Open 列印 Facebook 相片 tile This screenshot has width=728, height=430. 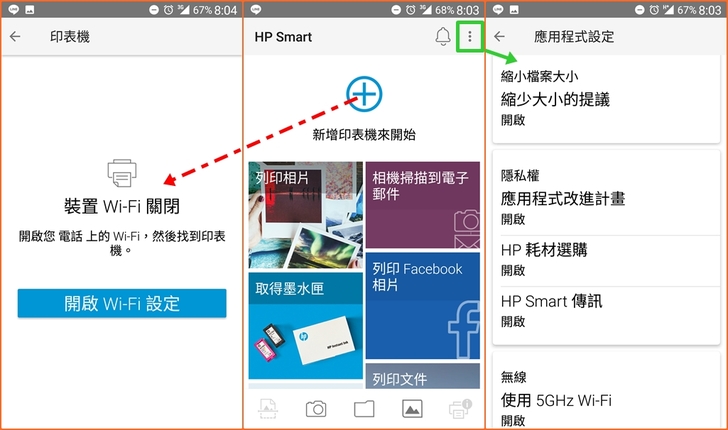tap(422, 306)
